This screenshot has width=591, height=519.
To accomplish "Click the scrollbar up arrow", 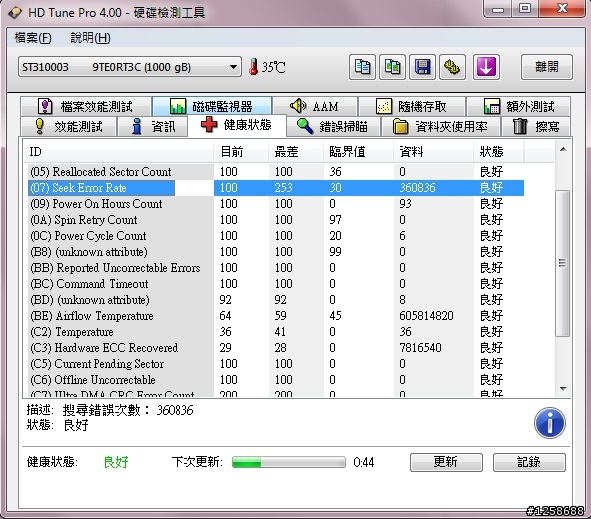I will click(563, 150).
